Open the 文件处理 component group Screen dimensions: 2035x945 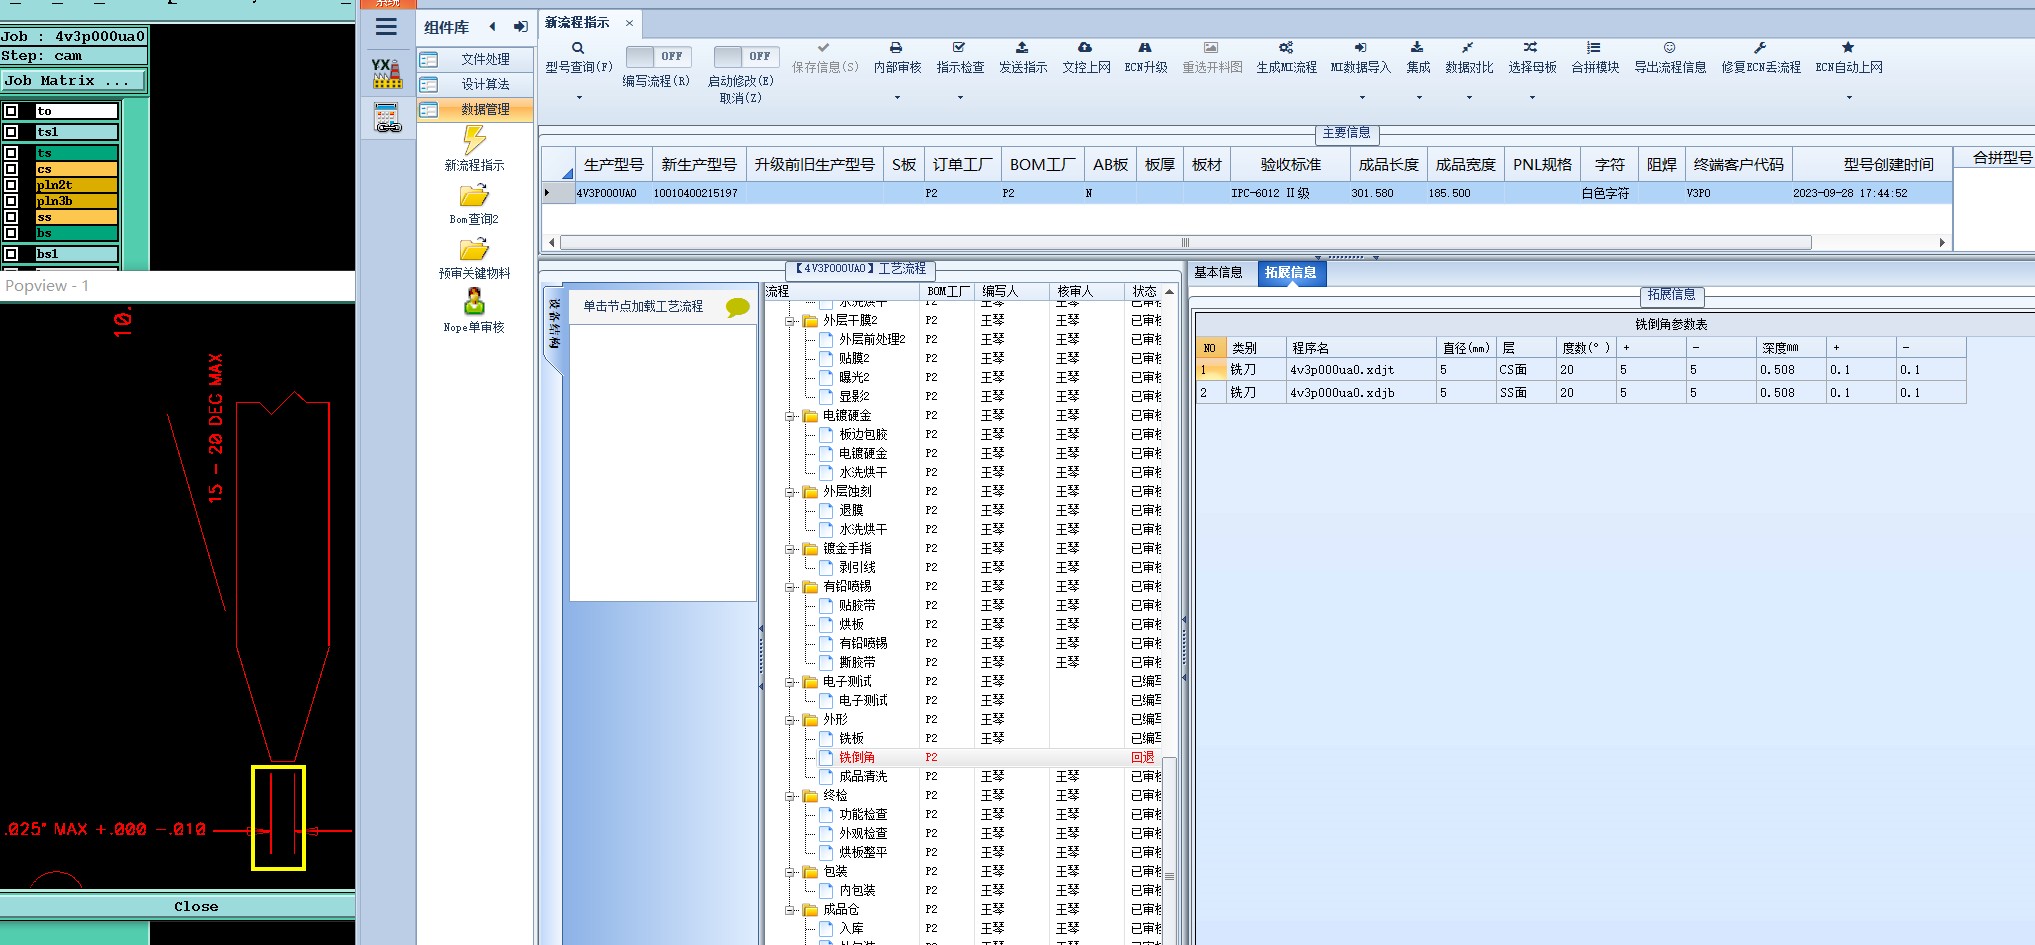tap(475, 59)
